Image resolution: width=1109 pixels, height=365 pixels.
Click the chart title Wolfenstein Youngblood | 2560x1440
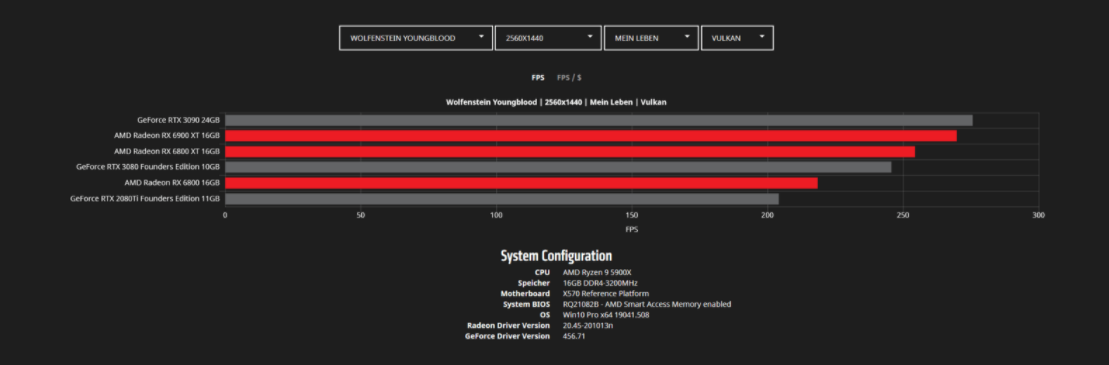(556, 103)
